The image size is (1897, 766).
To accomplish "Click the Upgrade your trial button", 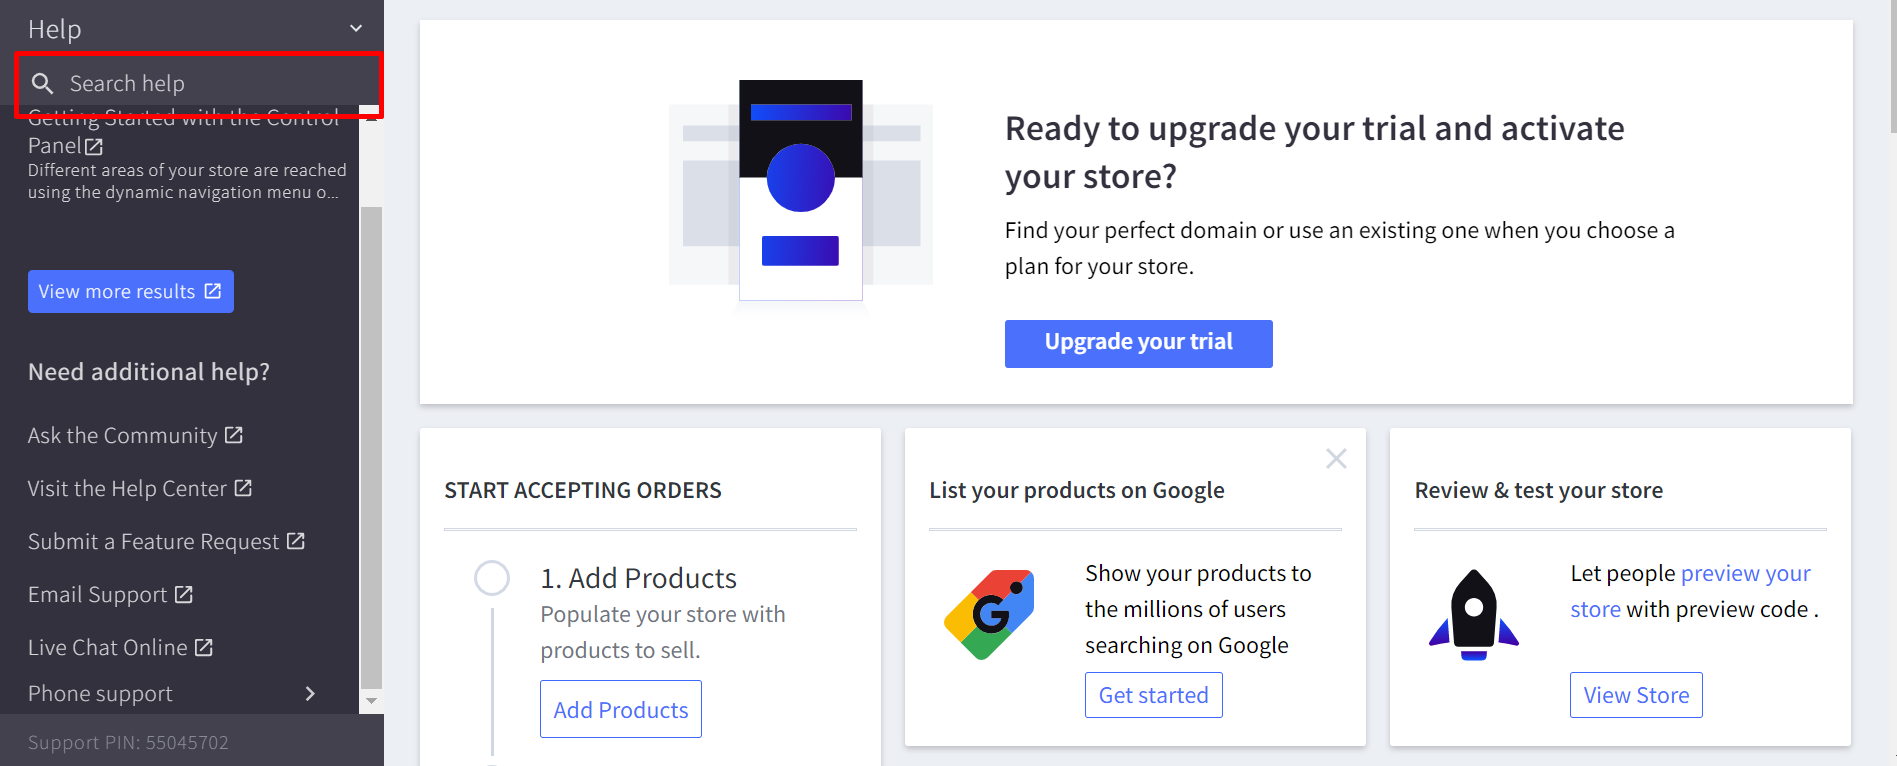I will tap(1138, 343).
